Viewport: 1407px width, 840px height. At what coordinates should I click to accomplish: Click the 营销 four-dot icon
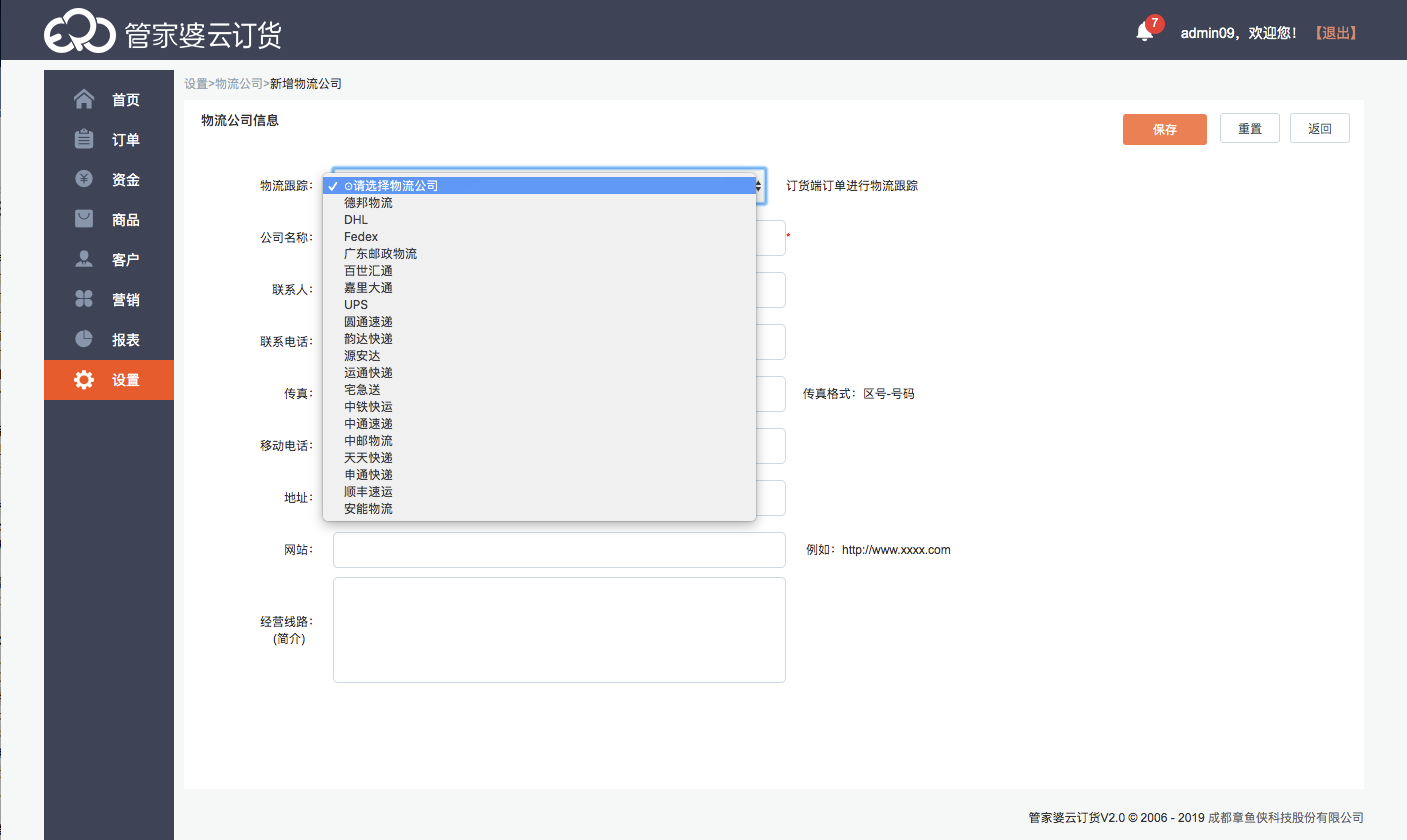click(85, 299)
